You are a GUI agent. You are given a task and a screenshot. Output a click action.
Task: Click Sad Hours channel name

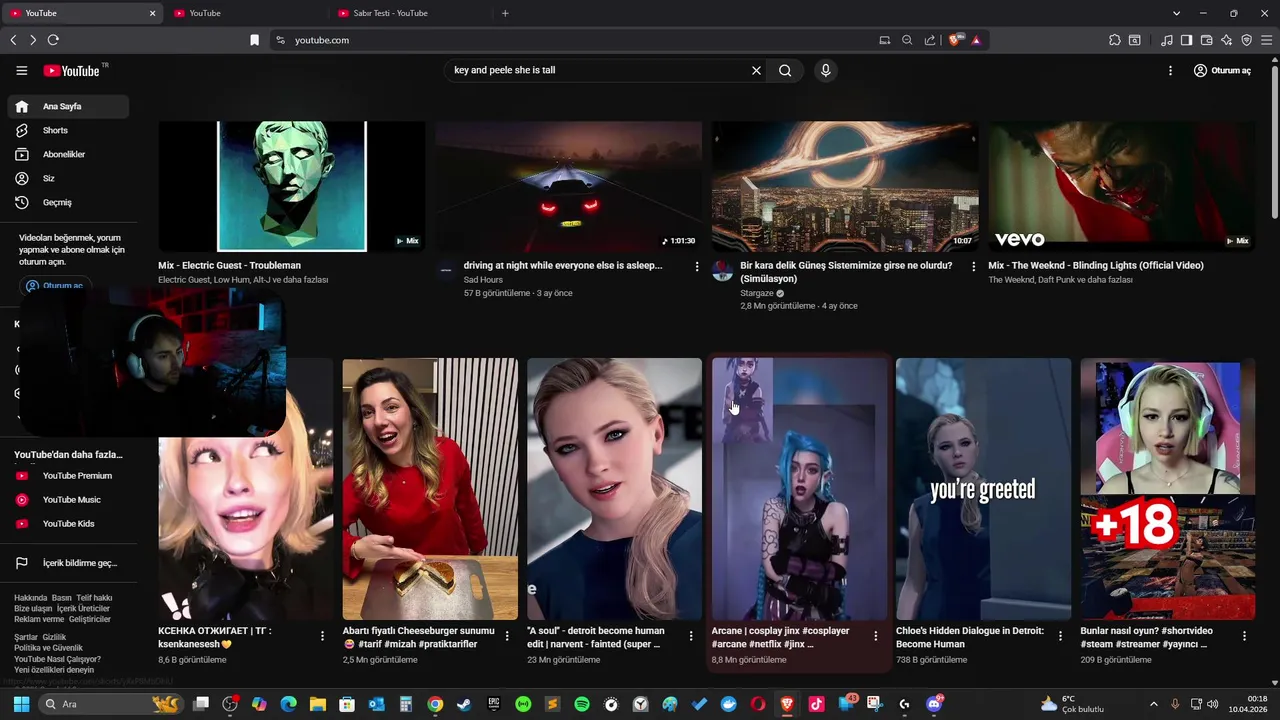(483, 280)
